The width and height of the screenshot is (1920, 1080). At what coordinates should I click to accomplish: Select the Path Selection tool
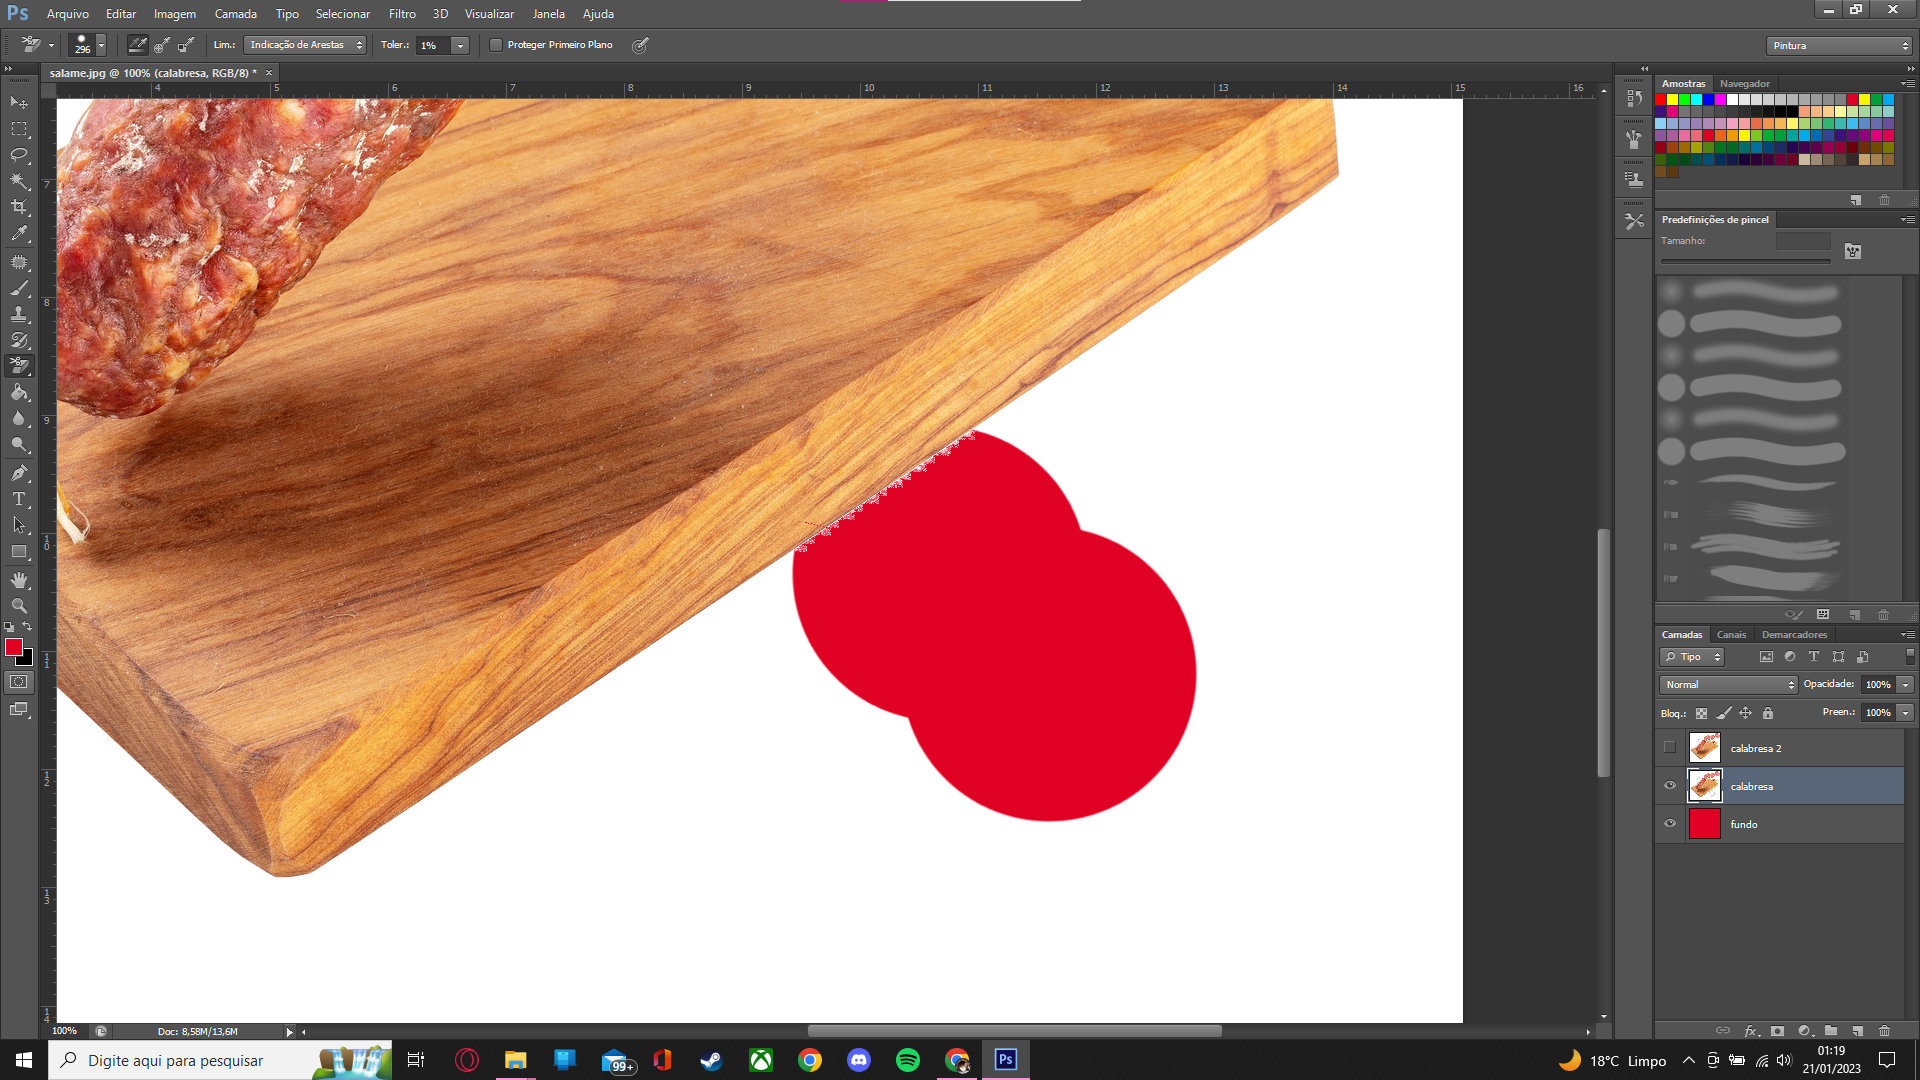pyautogui.click(x=19, y=525)
